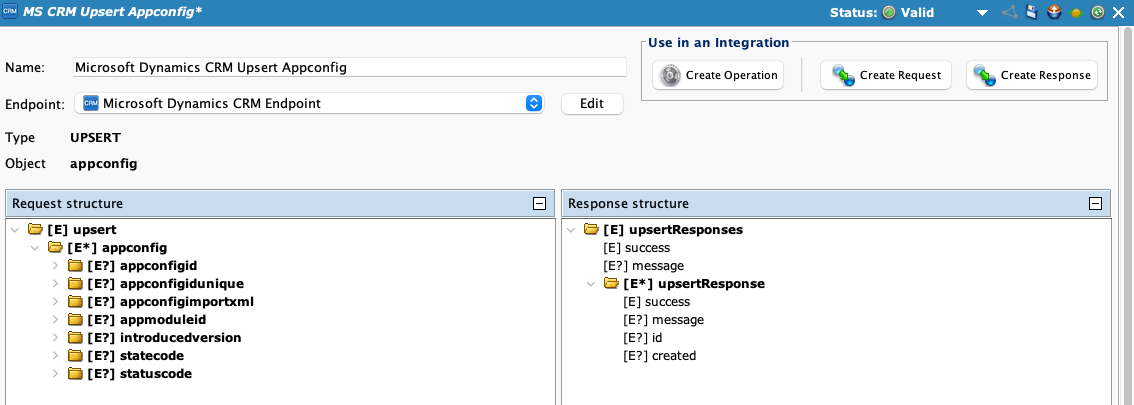Click the Create Operation button
Image resolution: width=1134 pixels, height=405 pixels.
(x=717, y=76)
